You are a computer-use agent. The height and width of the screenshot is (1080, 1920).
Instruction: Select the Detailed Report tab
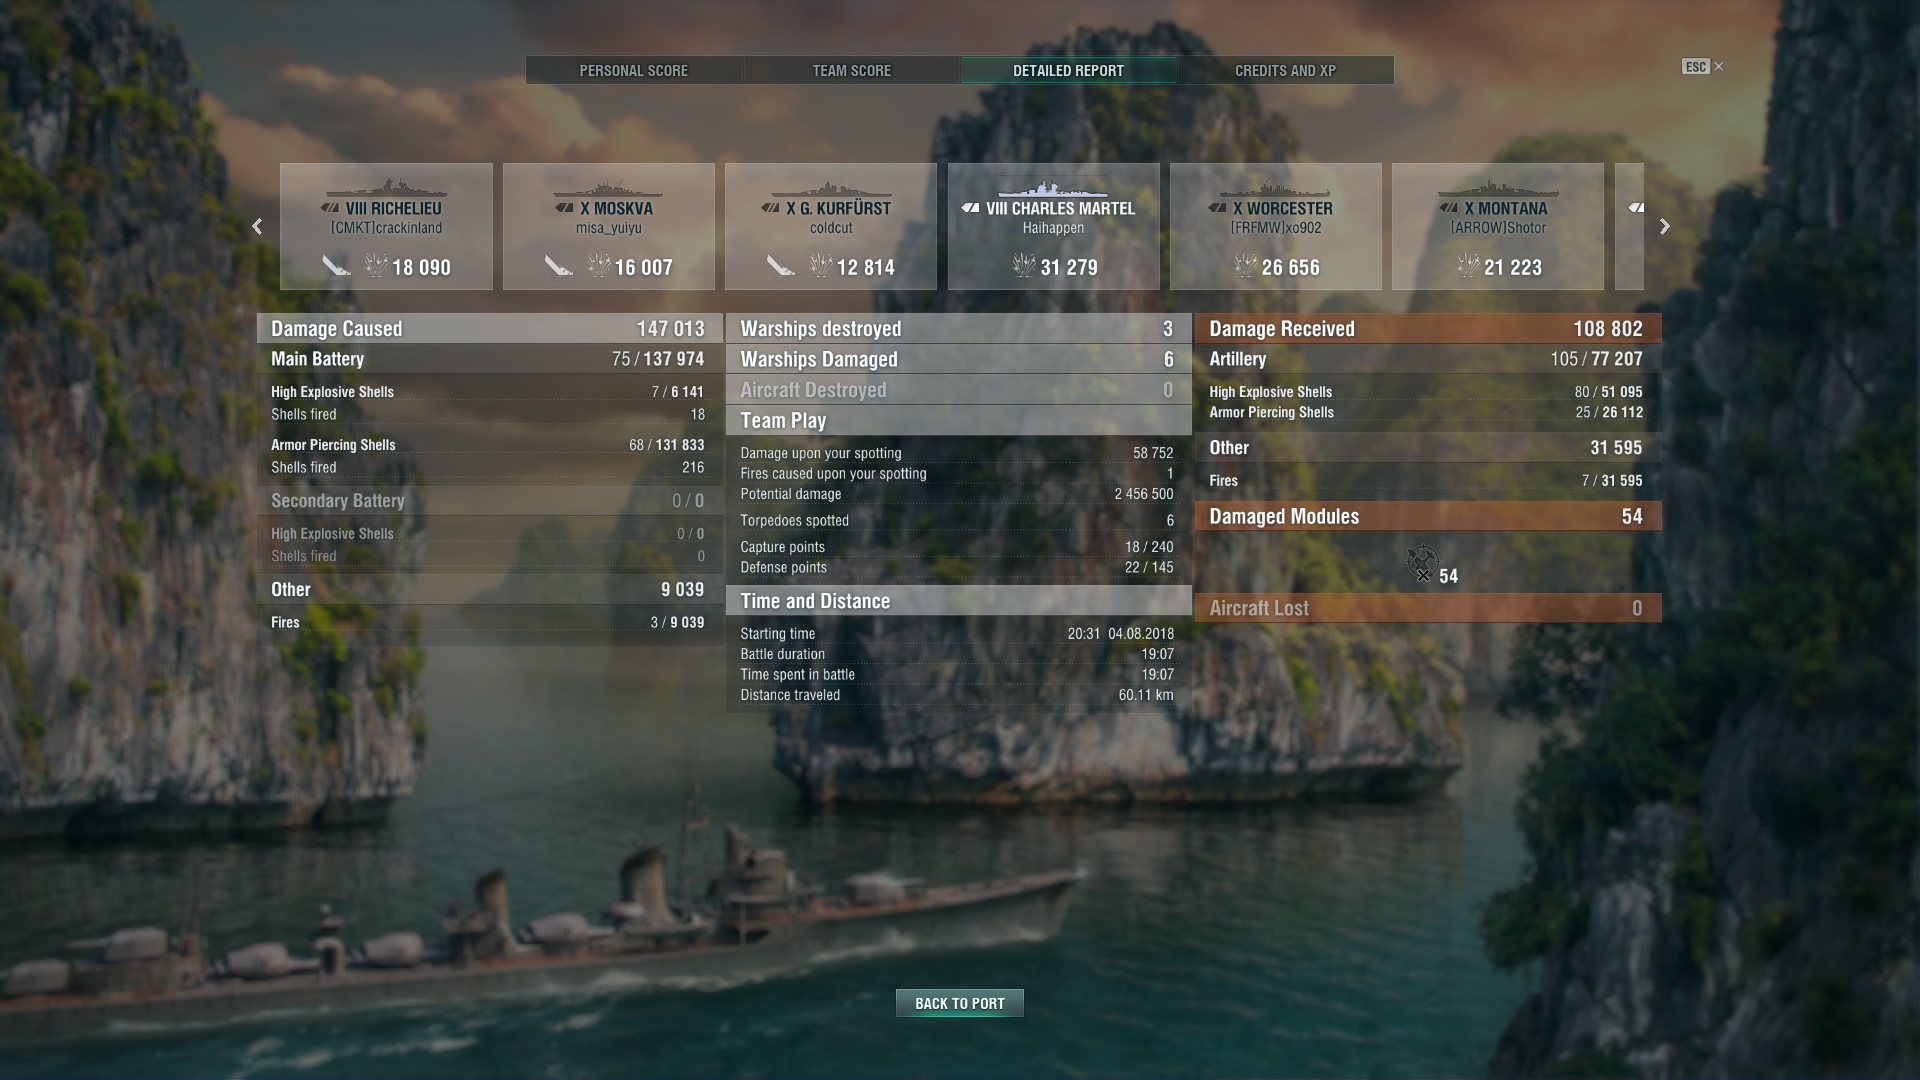click(x=1068, y=70)
